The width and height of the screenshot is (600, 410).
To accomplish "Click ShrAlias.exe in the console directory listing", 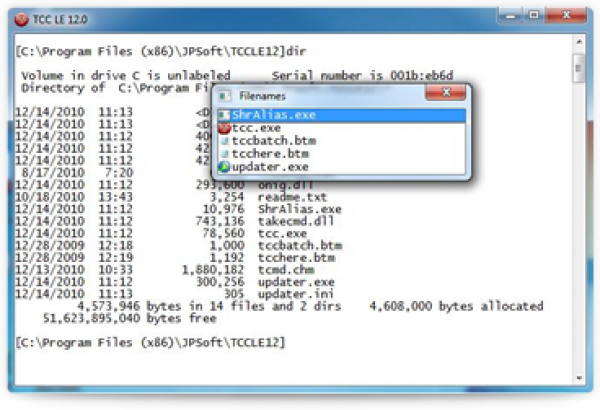I will [300, 209].
